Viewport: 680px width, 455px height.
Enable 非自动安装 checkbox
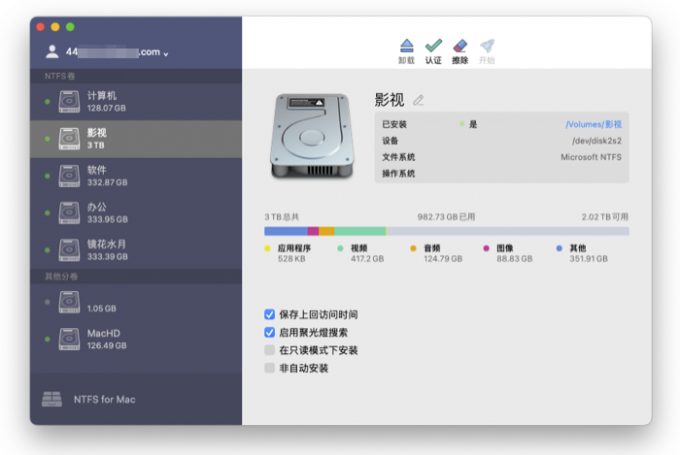(x=269, y=368)
